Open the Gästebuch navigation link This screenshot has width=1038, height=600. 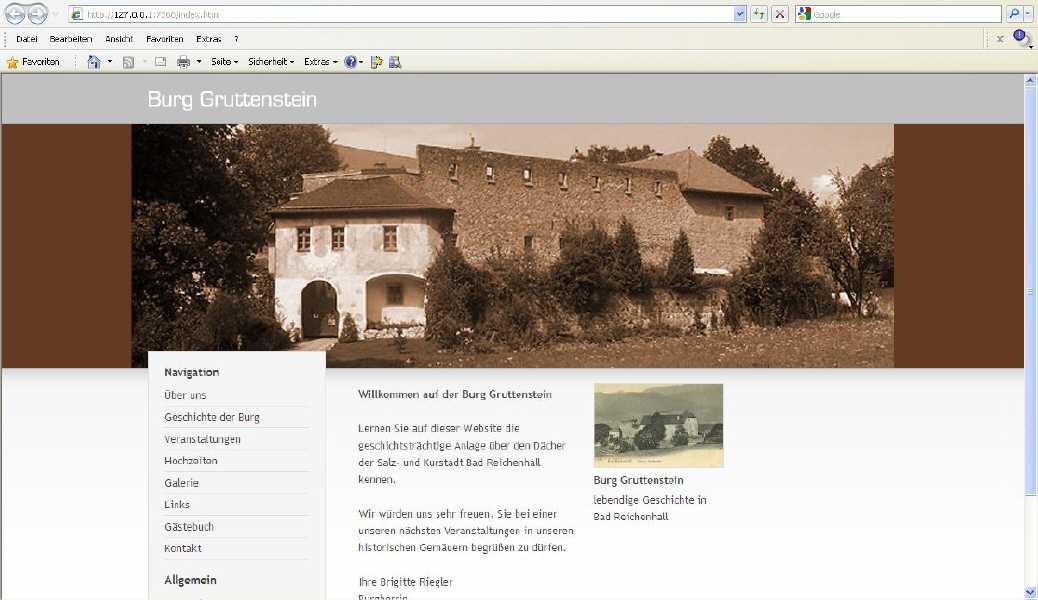point(189,526)
